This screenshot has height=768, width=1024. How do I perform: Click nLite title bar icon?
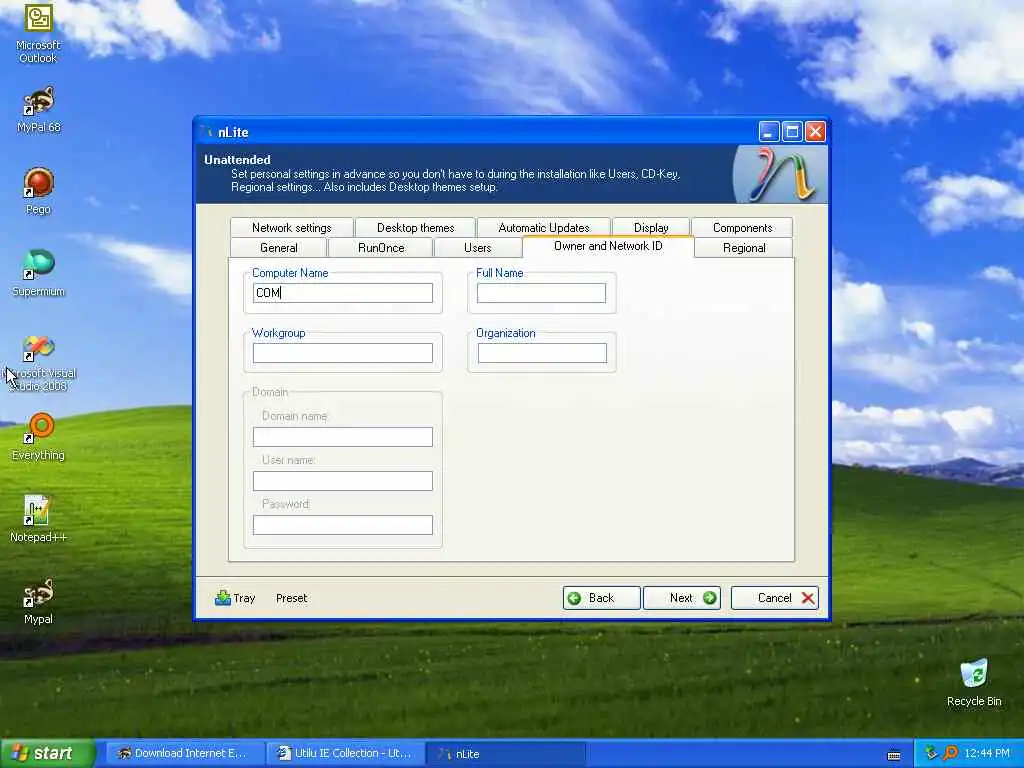(208, 132)
